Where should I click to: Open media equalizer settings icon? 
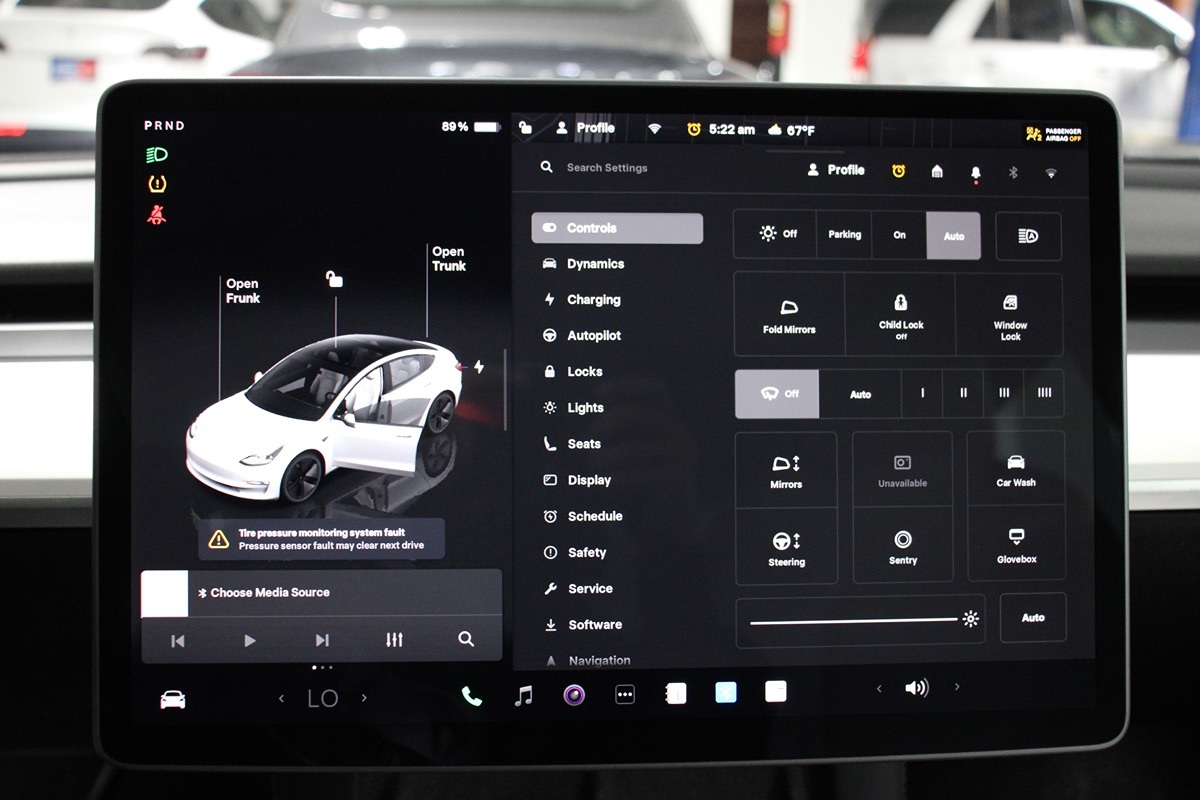(x=394, y=640)
